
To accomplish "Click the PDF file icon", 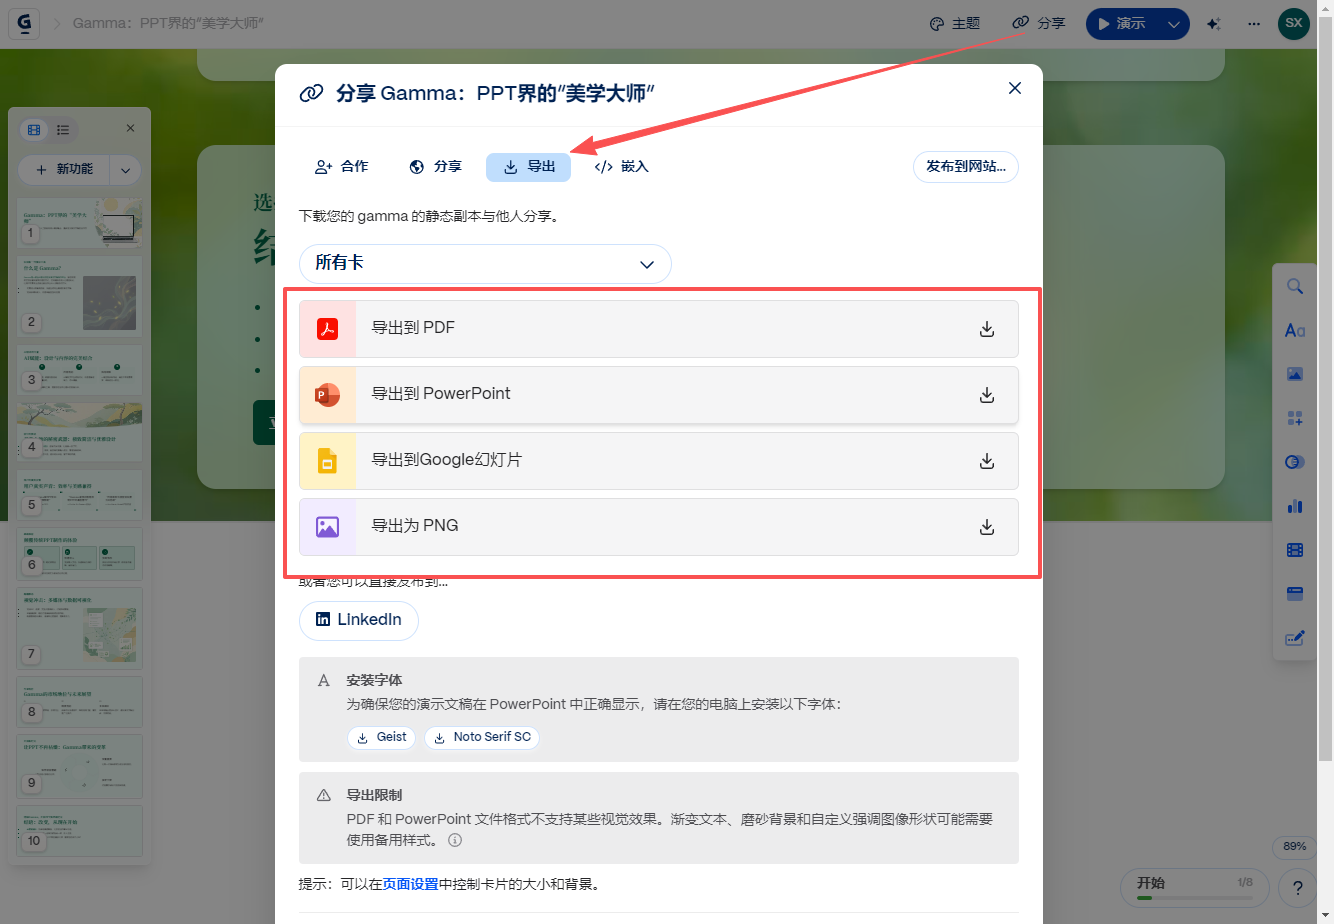I will click(x=327, y=329).
